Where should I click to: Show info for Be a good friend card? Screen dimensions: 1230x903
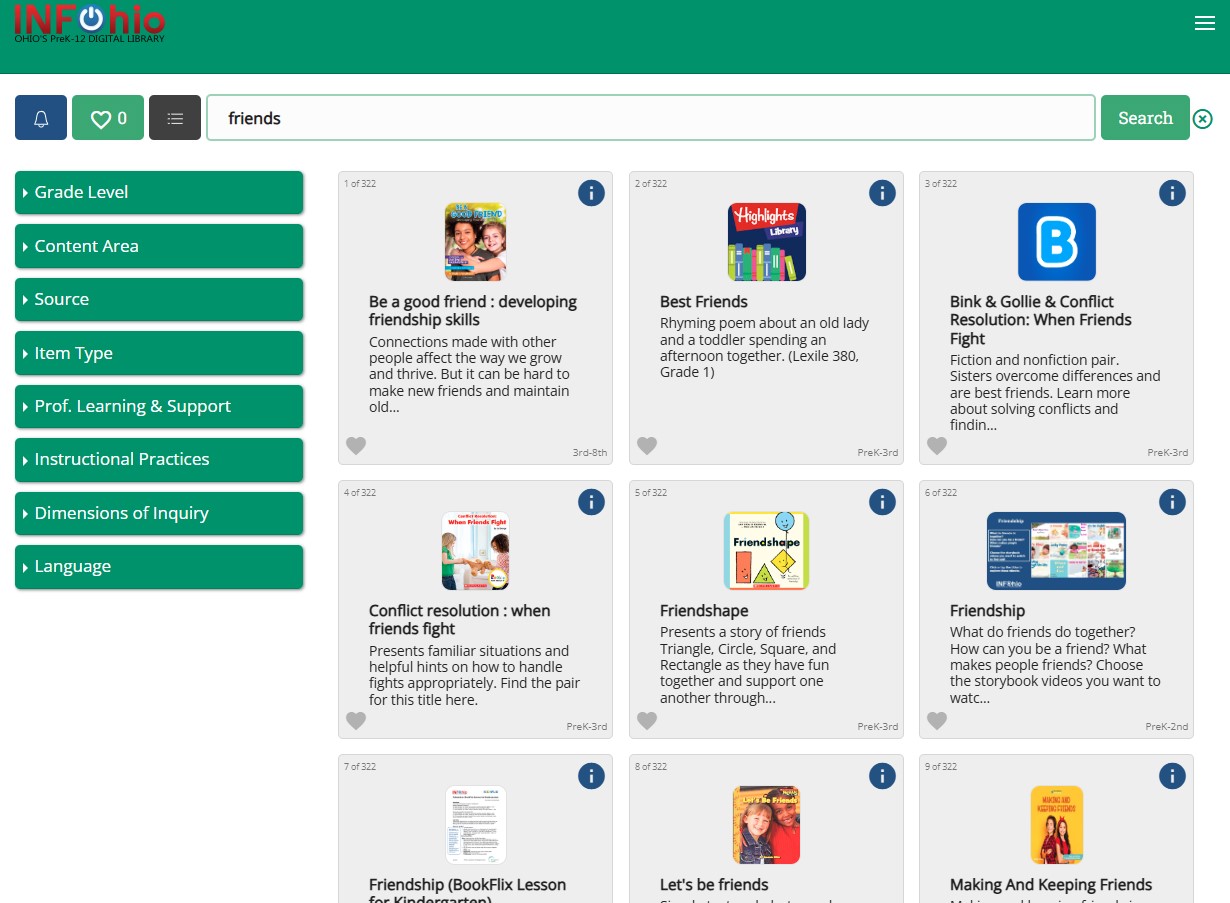click(x=591, y=193)
